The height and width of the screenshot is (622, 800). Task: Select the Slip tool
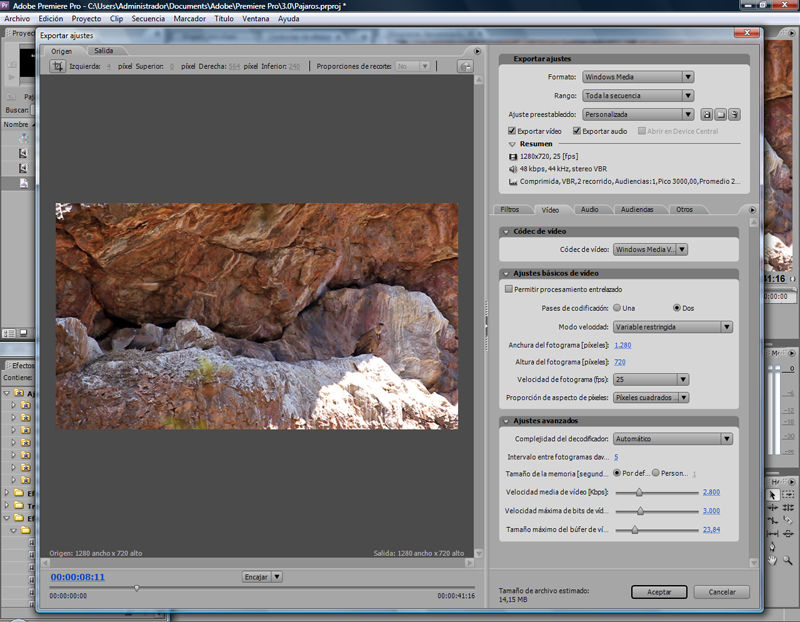tap(772, 534)
